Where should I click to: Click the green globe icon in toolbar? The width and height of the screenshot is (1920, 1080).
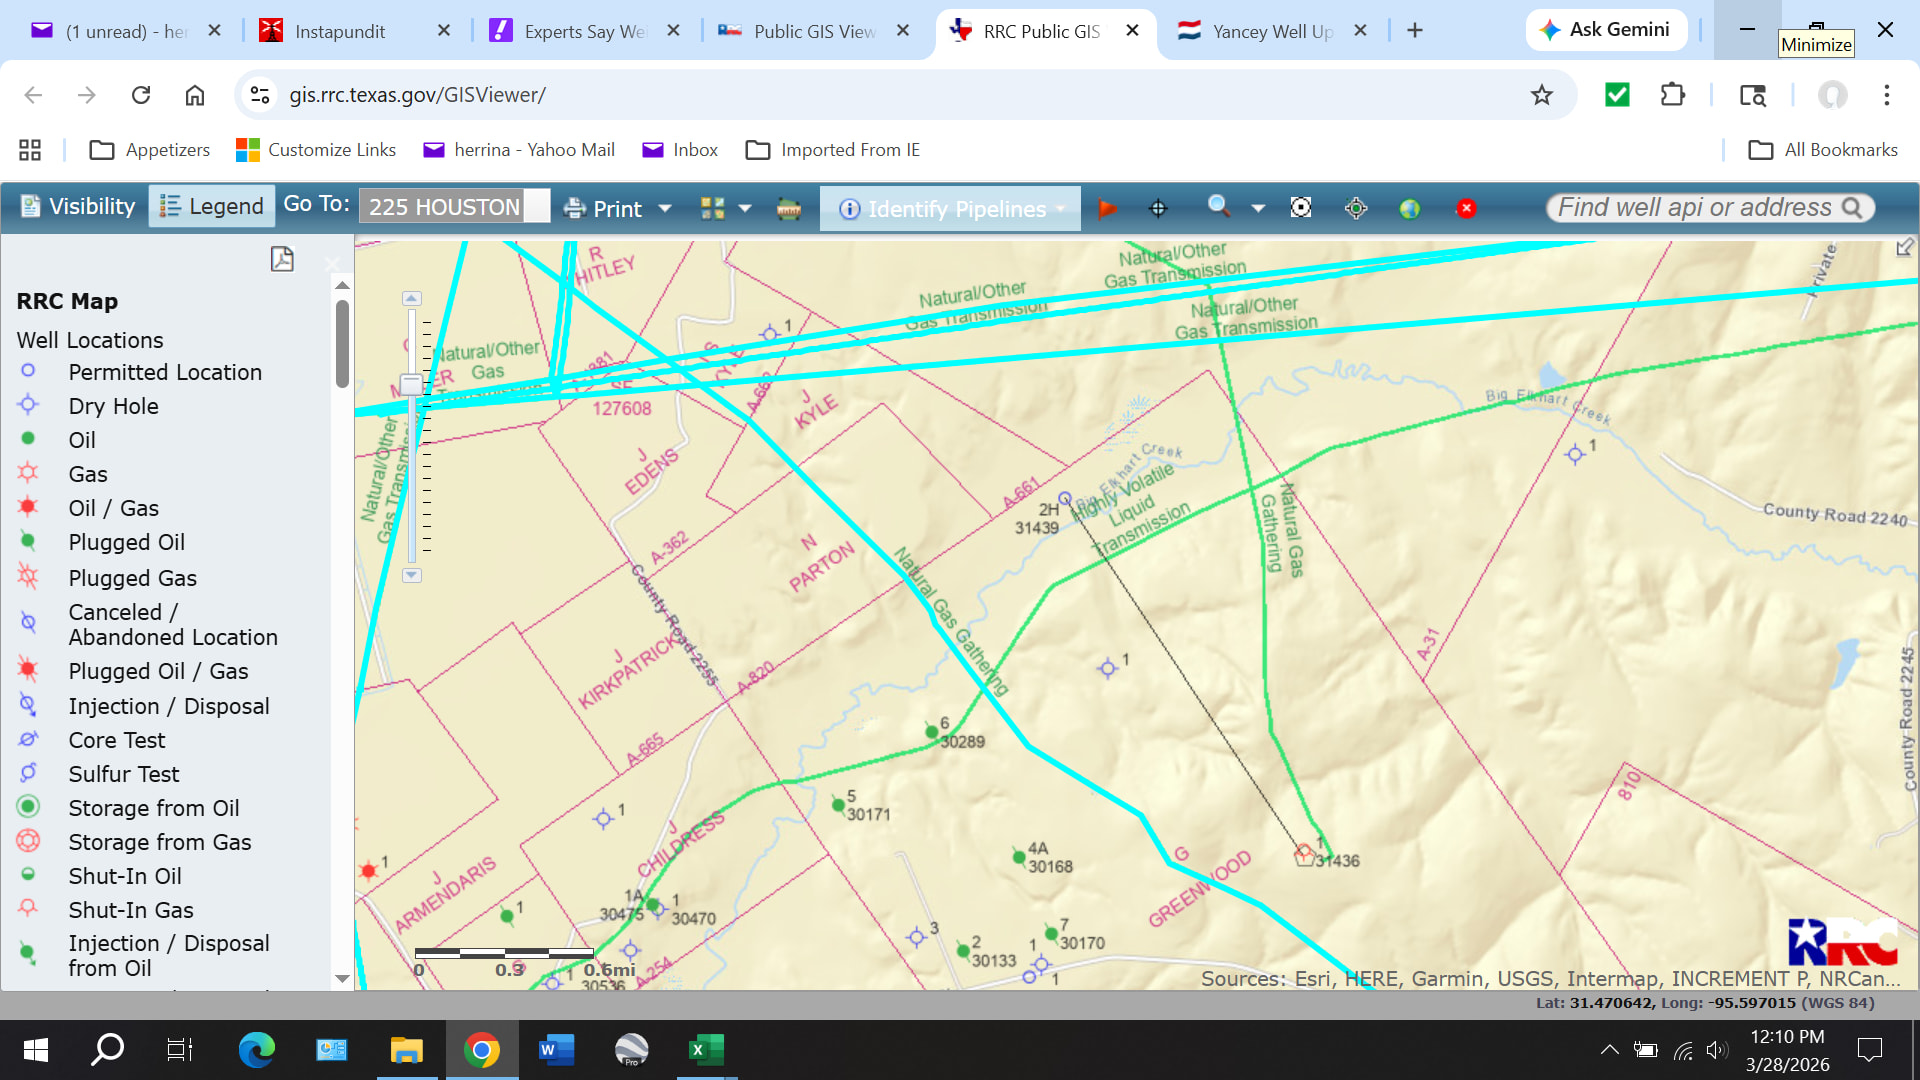(1410, 208)
